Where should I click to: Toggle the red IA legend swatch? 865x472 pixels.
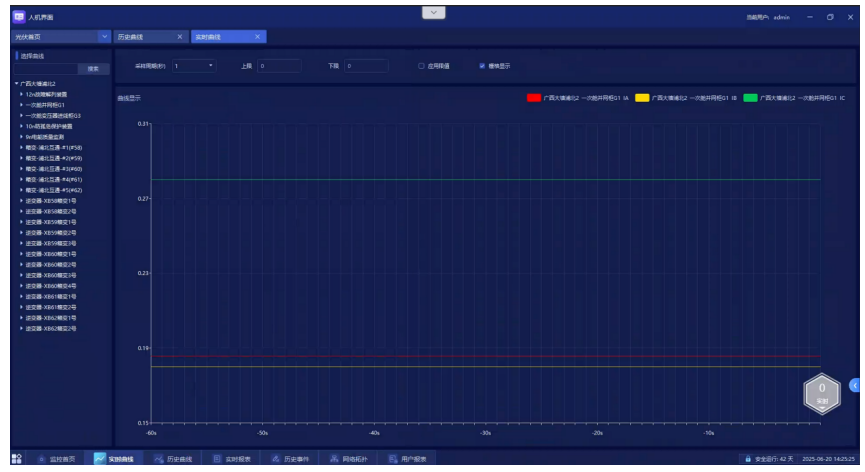click(x=533, y=98)
